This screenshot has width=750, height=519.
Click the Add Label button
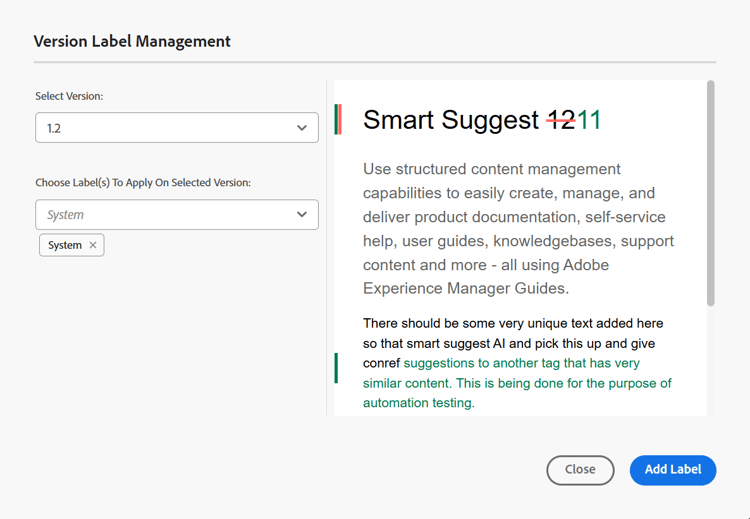click(x=673, y=470)
